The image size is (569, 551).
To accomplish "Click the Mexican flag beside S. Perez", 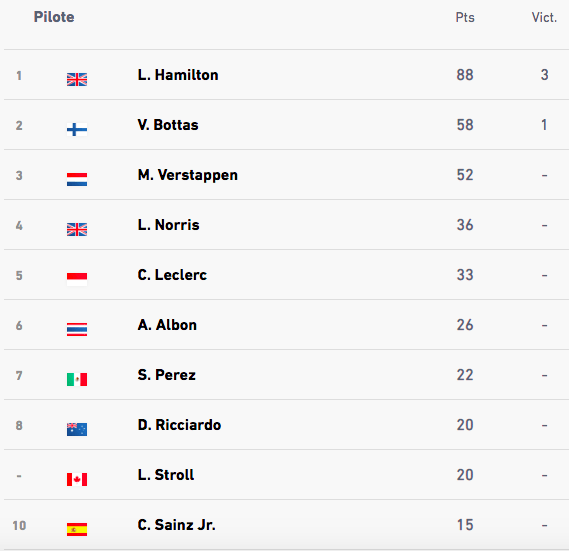I will click(x=77, y=379).
